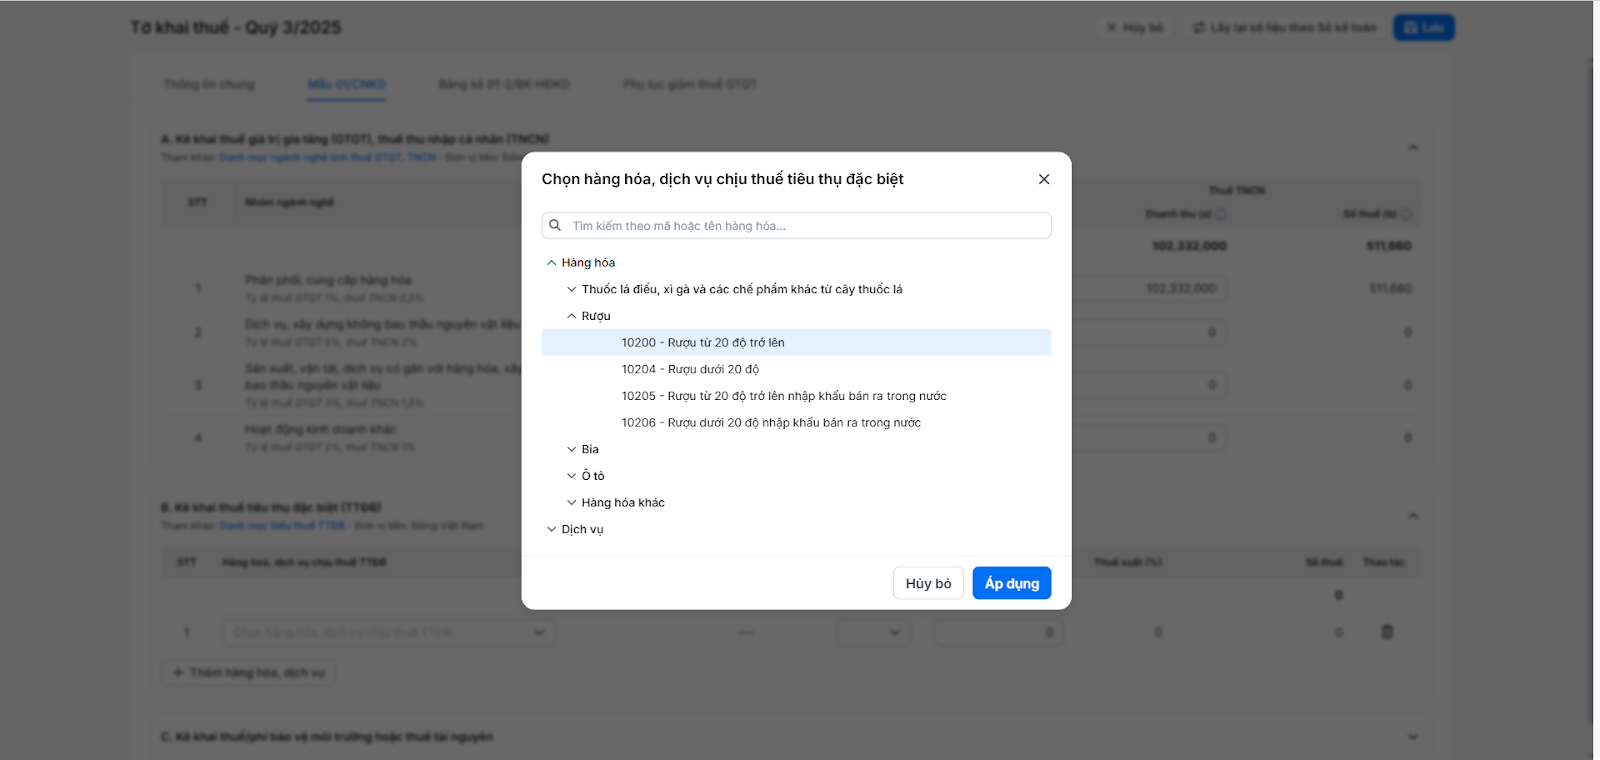Select 10204 - Rượu dưới 20 độ

point(690,370)
